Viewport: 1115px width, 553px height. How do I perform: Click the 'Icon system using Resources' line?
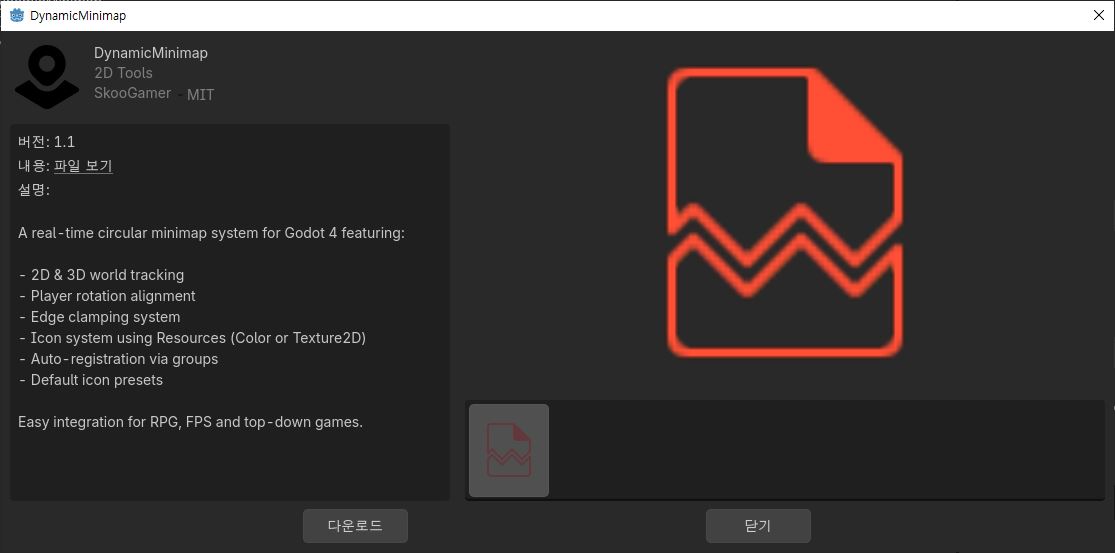point(192,338)
